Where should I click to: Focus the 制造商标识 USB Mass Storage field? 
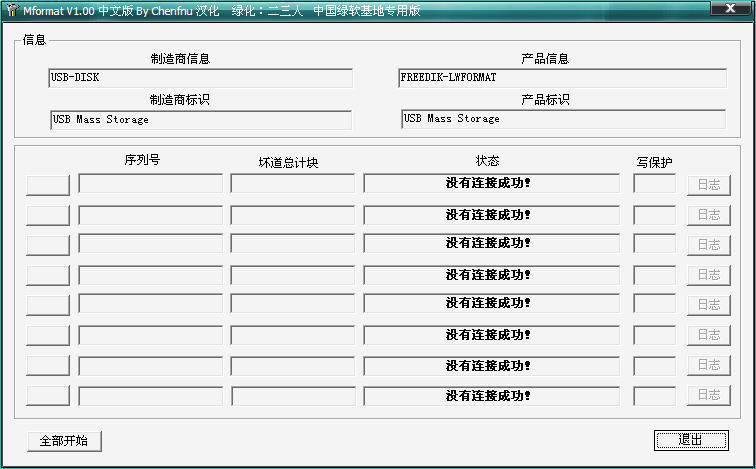point(200,120)
